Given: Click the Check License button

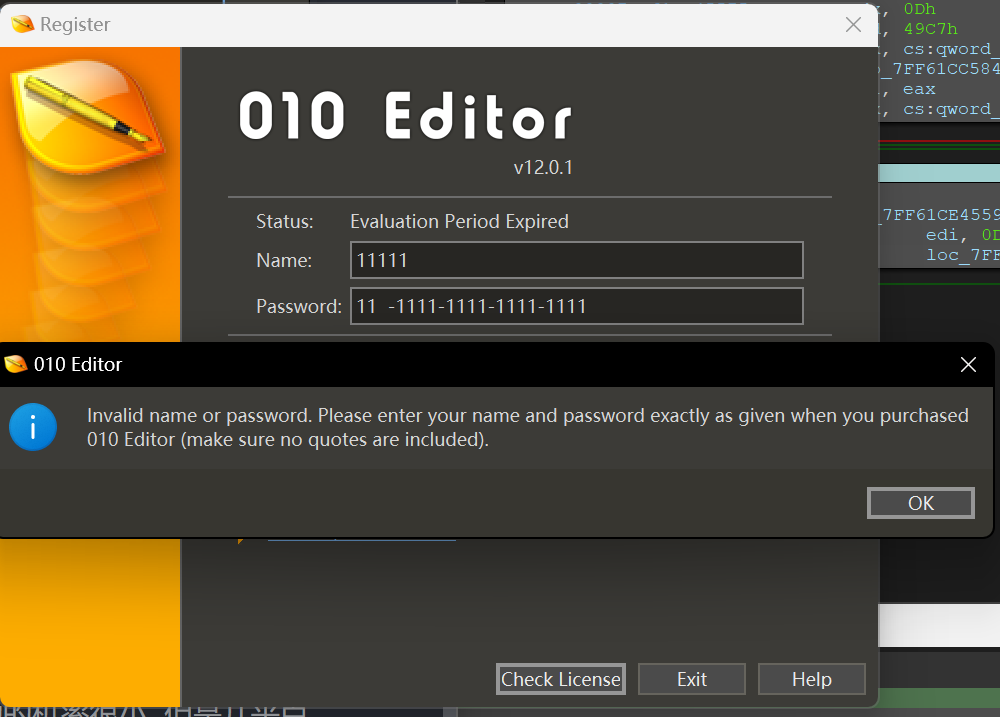Looking at the screenshot, I should click(x=561, y=679).
